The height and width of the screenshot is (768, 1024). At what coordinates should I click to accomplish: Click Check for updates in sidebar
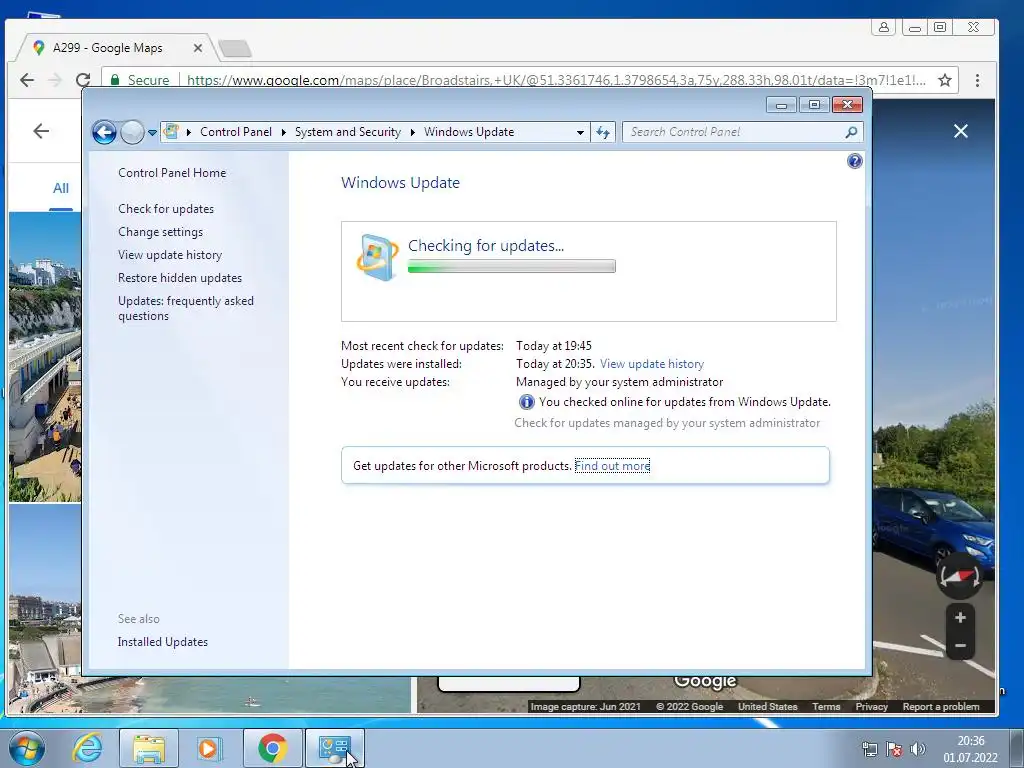point(166,209)
